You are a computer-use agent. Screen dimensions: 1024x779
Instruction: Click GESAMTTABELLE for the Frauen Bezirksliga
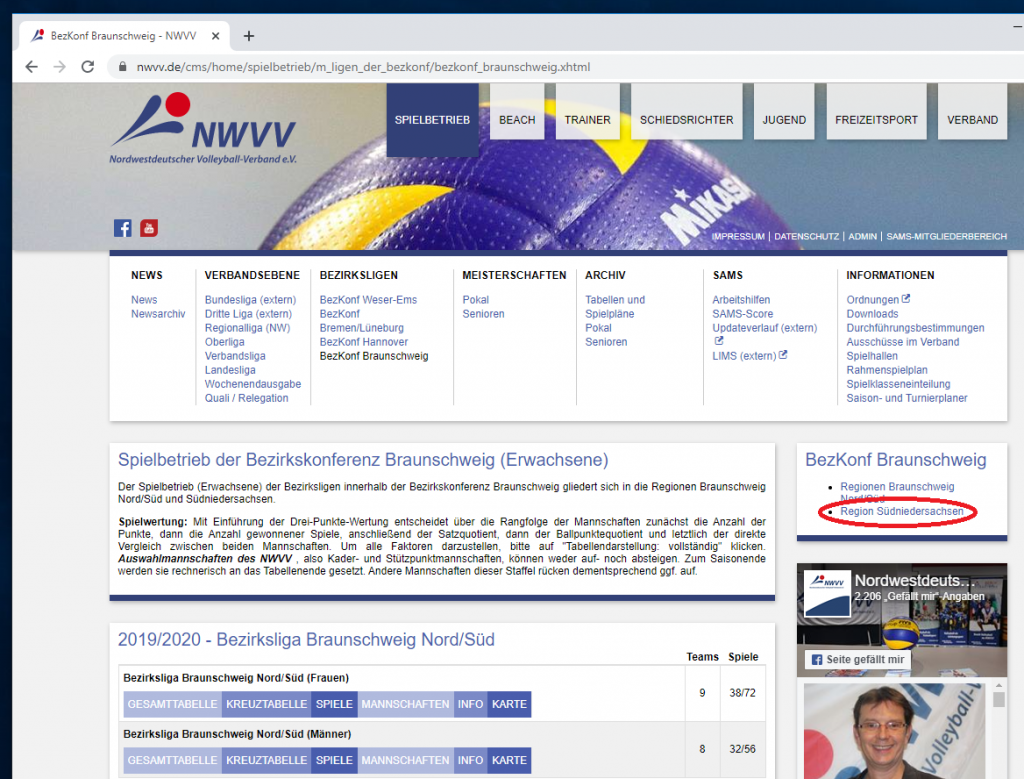(x=172, y=704)
